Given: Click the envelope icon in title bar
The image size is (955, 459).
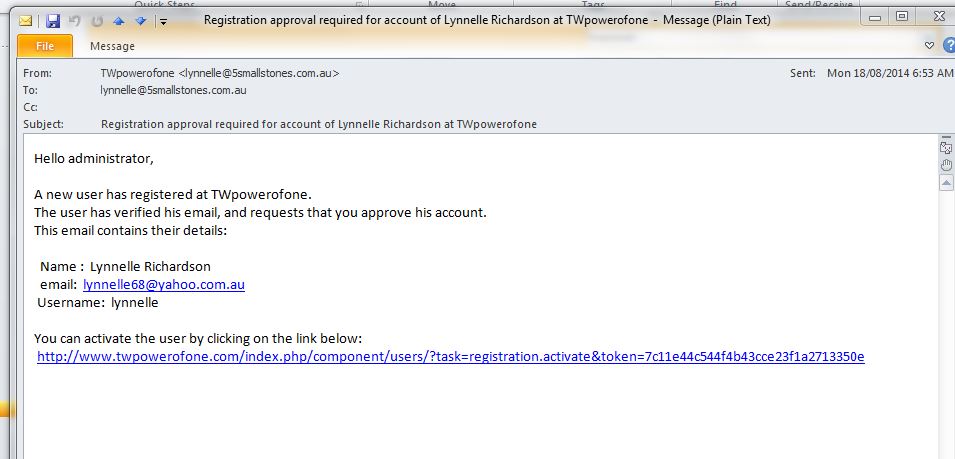Looking at the screenshot, I should click(x=25, y=21).
